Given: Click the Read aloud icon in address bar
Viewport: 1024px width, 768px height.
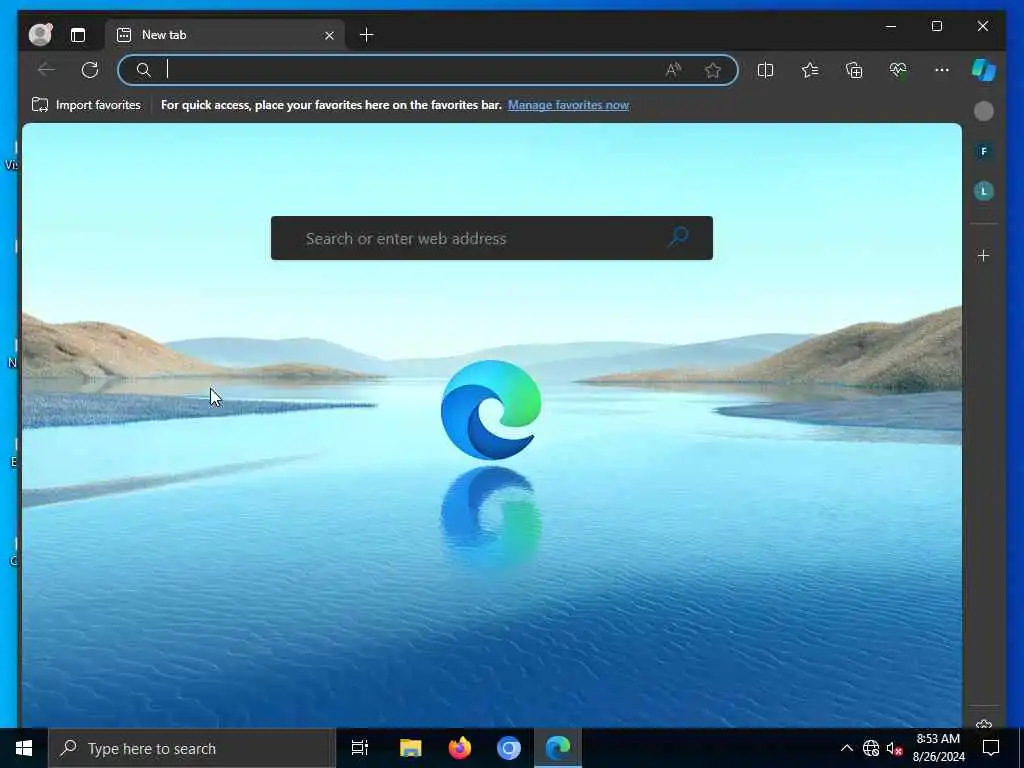Looking at the screenshot, I should 673,70.
